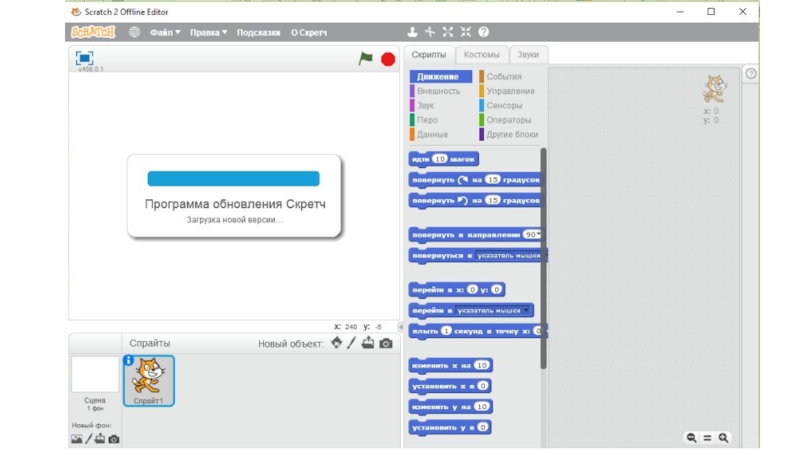Collapse the stage with small arrow
Screen dimensions: 800x450
click(401, 327)
